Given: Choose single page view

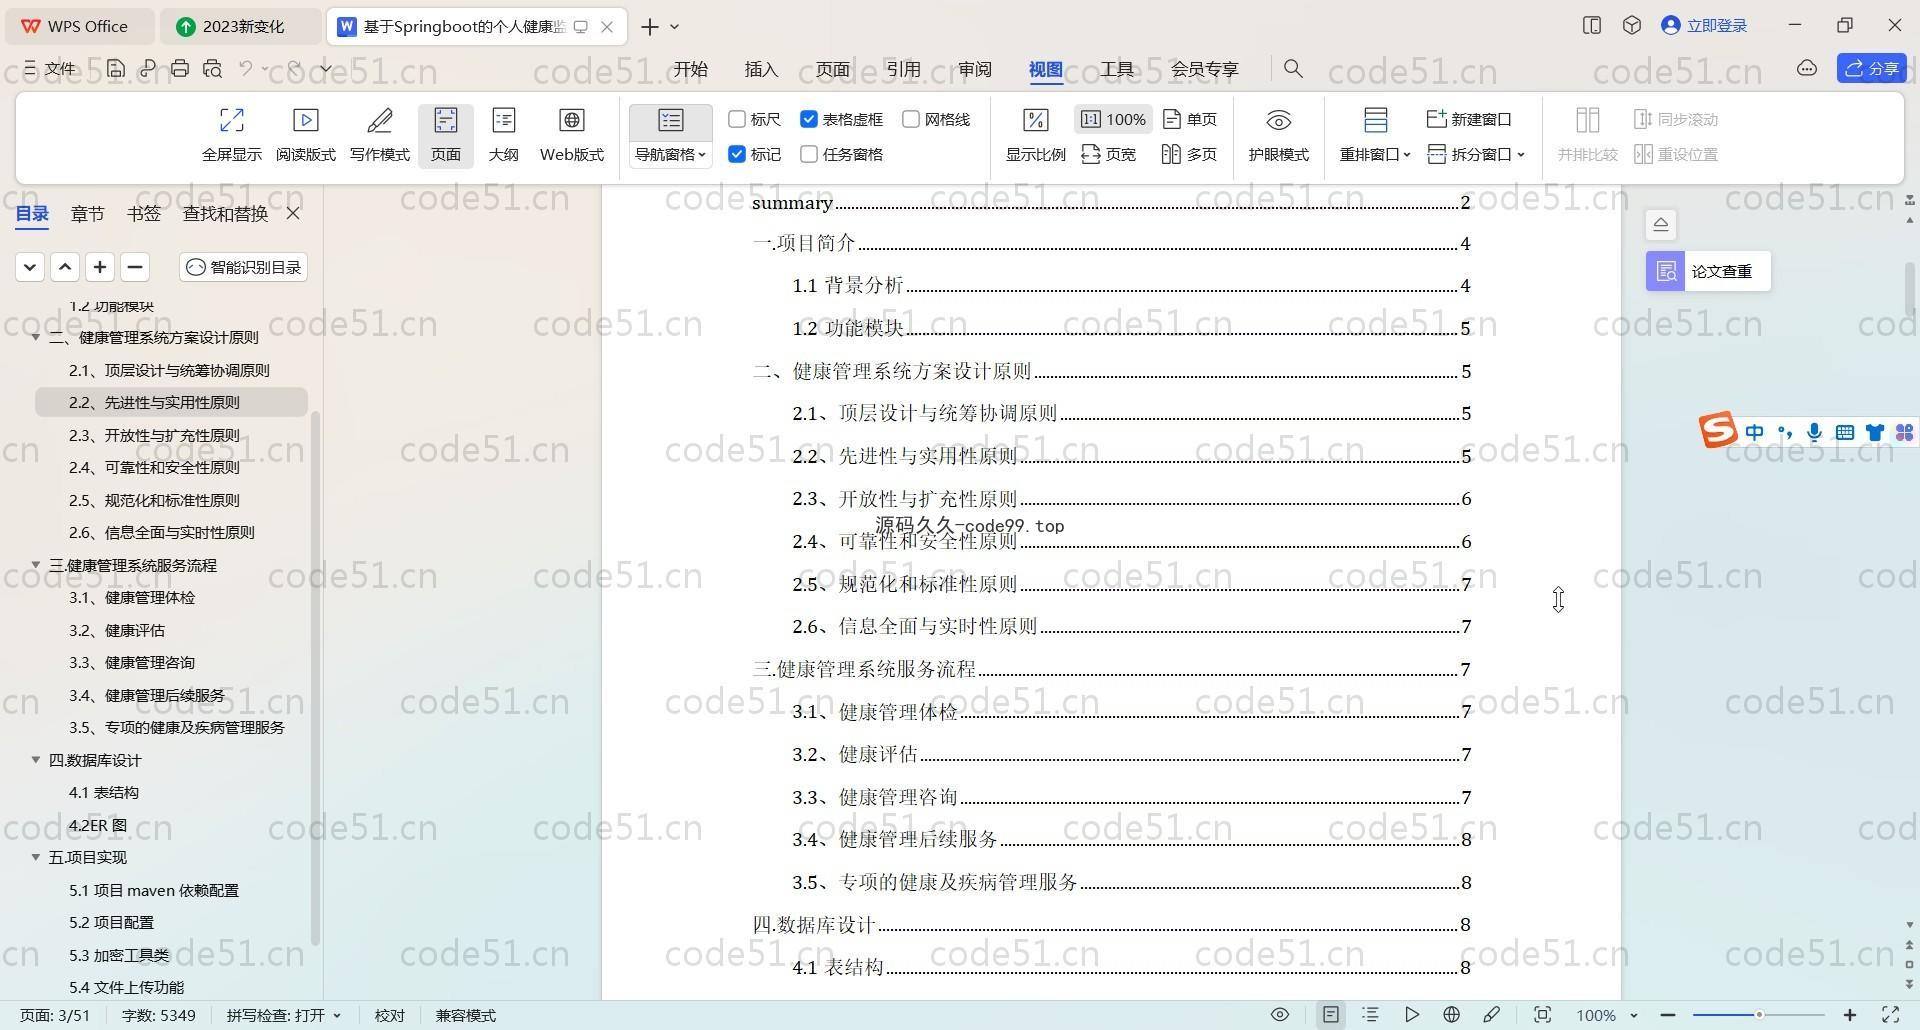Looking at the screenshot, I should click(x=1190, y=119).
